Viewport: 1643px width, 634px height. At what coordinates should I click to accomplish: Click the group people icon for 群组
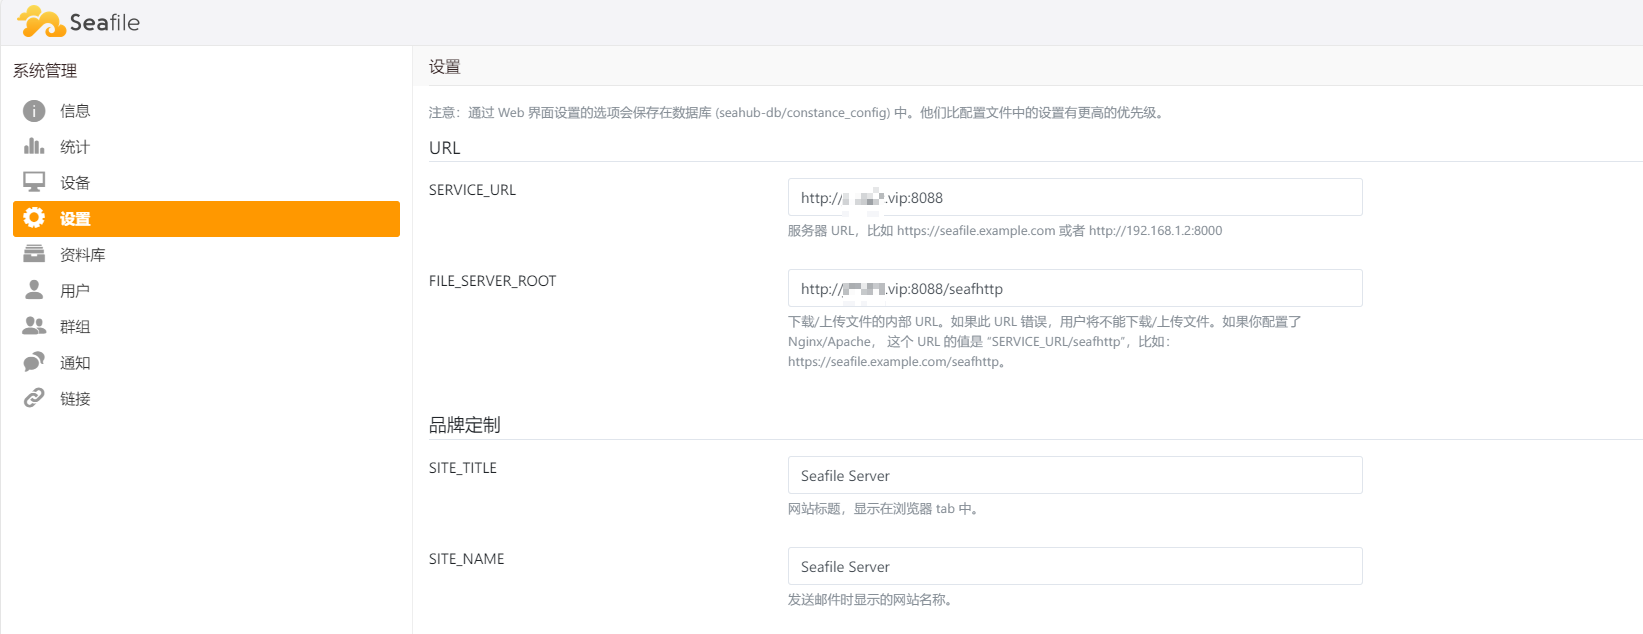click(x=34, y=326)
